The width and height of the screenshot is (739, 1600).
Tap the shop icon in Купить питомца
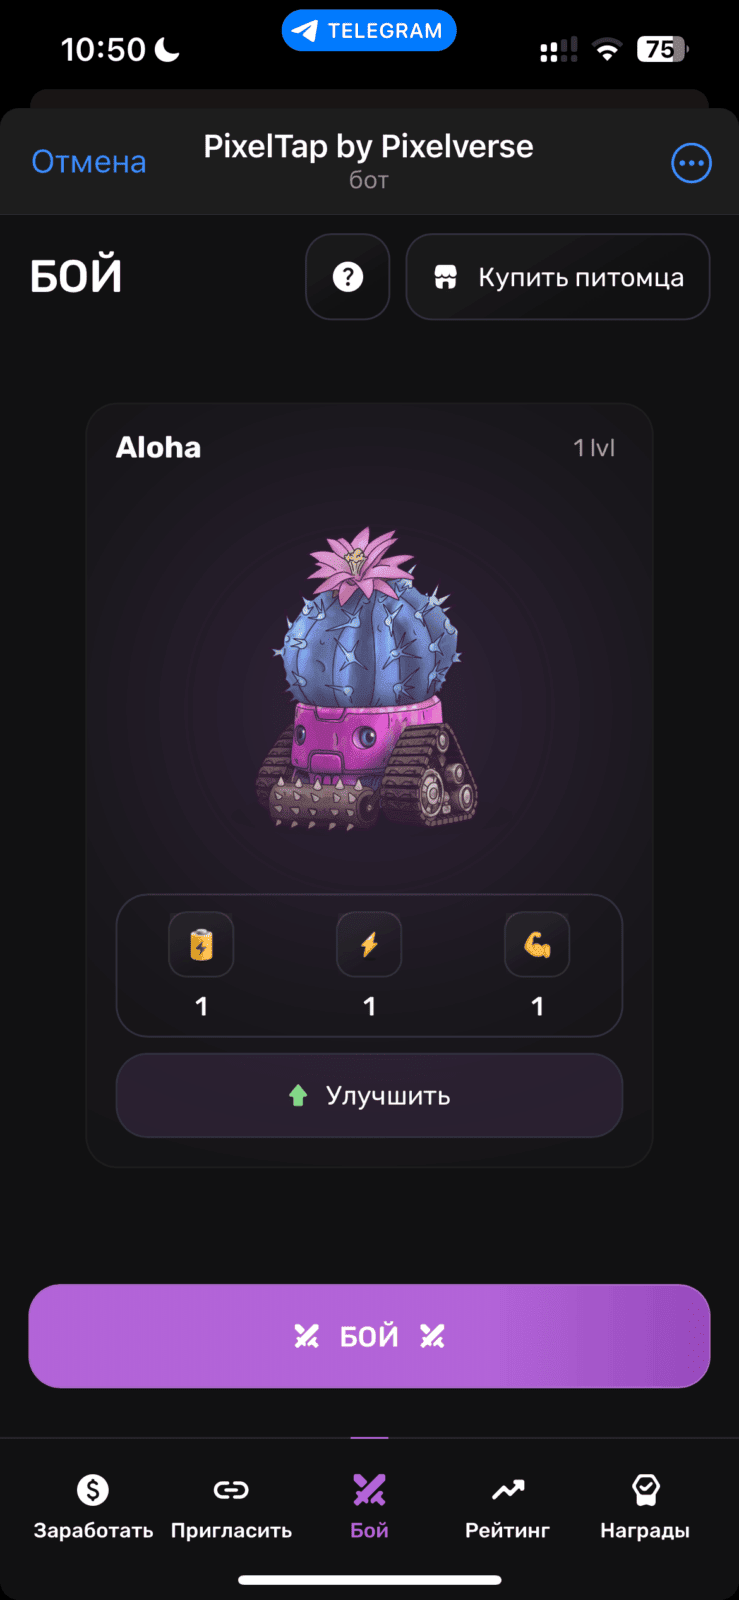(446, 277)
